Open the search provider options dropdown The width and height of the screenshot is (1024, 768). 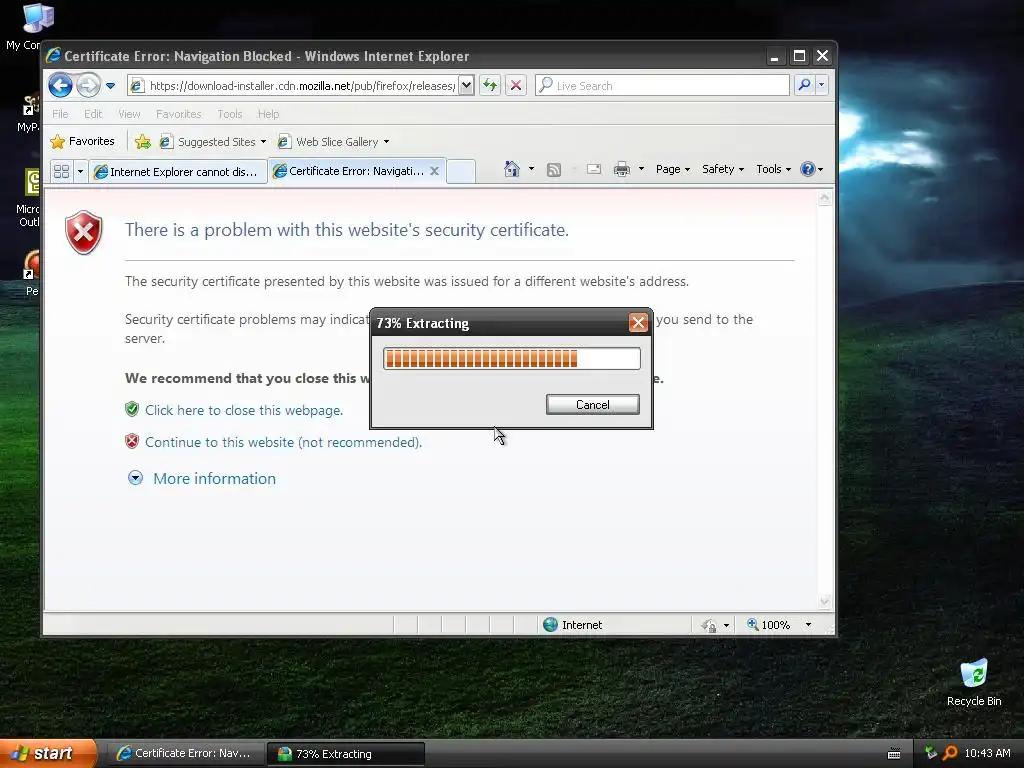822,85
